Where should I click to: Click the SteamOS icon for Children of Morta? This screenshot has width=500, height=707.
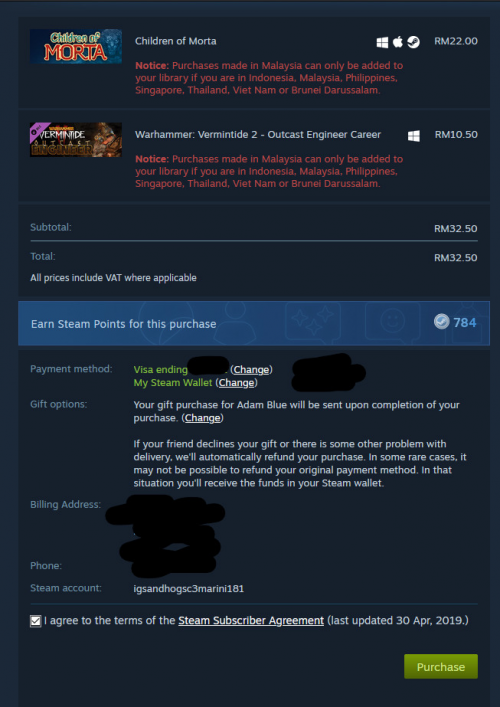(x=413, y=42)
